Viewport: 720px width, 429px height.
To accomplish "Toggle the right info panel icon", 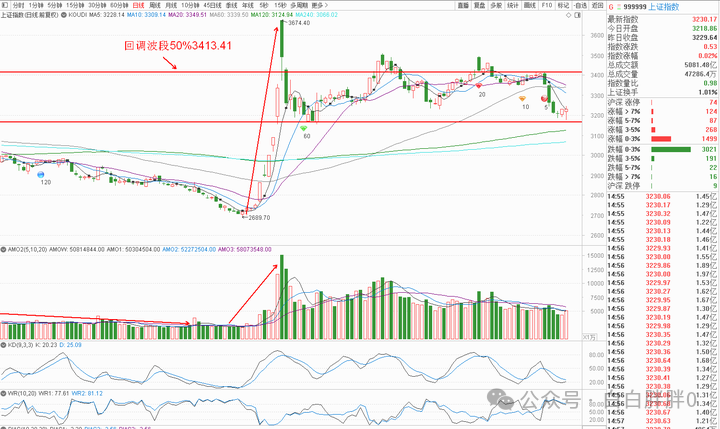I will pos(577,15).
